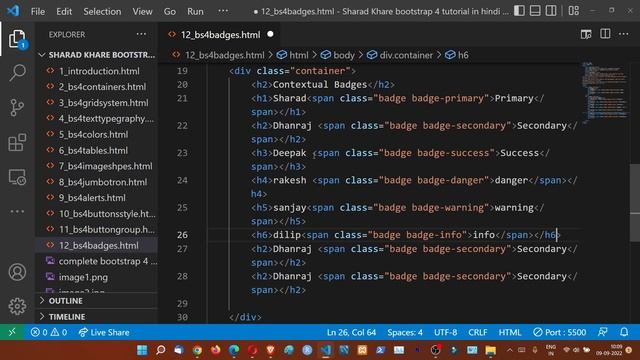This screenshot has height=360, width=640.
Task: Open the Edit menu
Action: click(64, 11)
